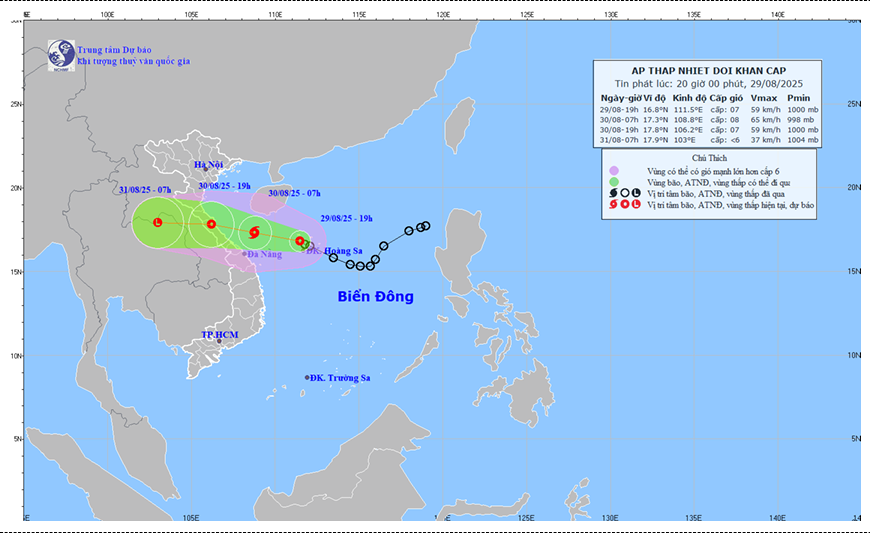Click the green legend color circle
This screenshot has width=870, height=534.
click(x=615, y=181)
